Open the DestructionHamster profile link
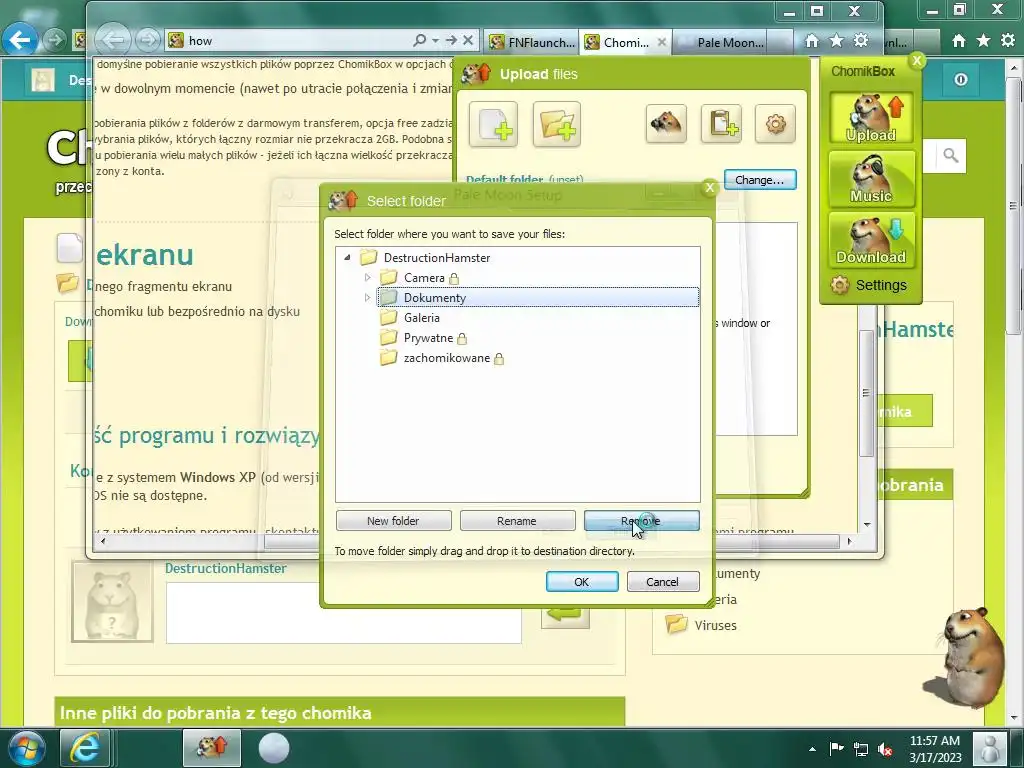 (225, 568)
